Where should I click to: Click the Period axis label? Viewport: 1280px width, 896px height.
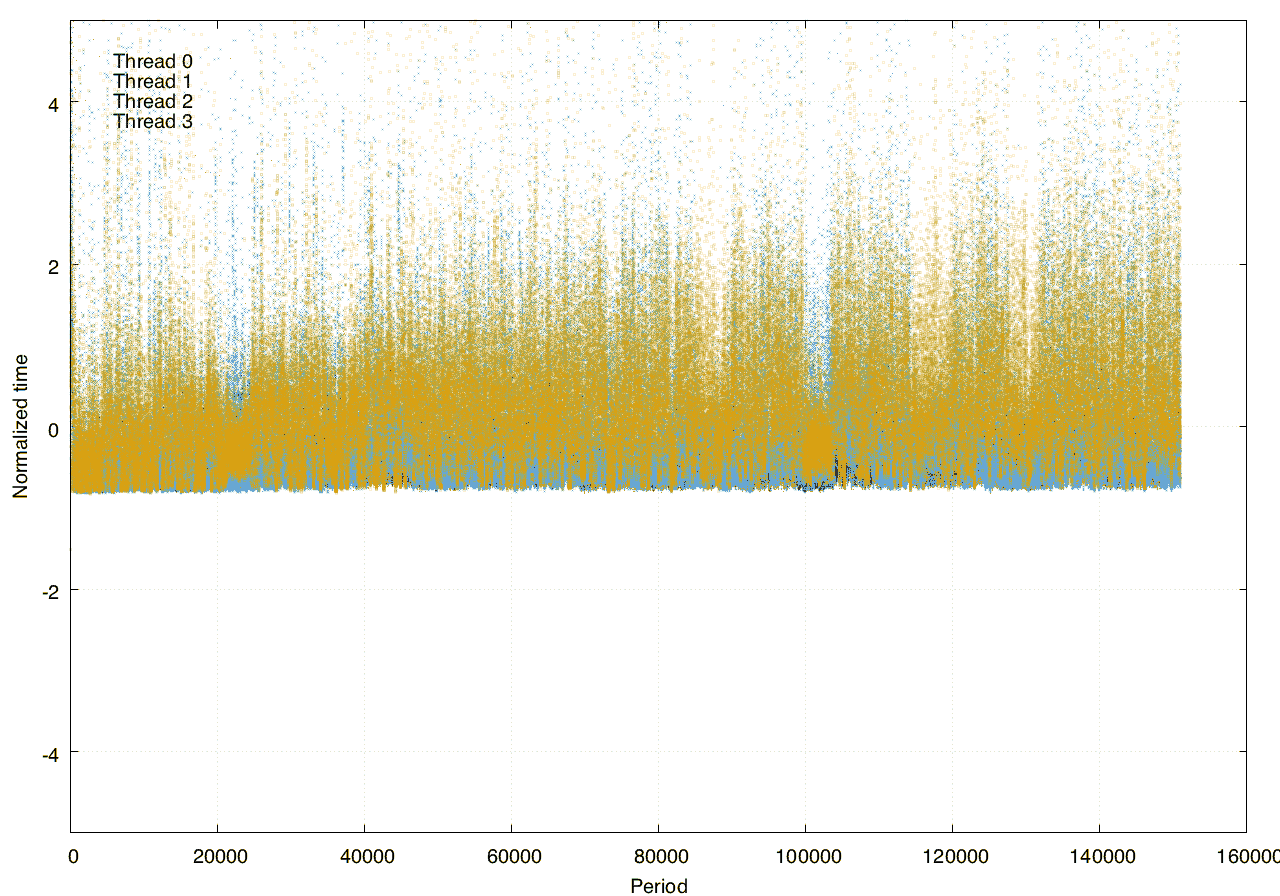[659, 885]
